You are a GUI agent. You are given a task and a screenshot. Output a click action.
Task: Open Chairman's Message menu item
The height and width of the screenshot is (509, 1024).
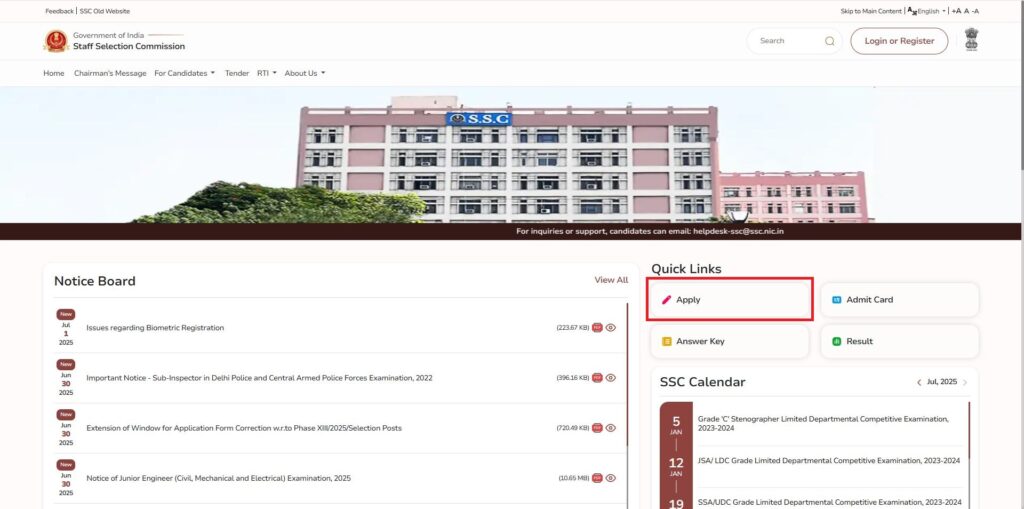tap(110, 73)
